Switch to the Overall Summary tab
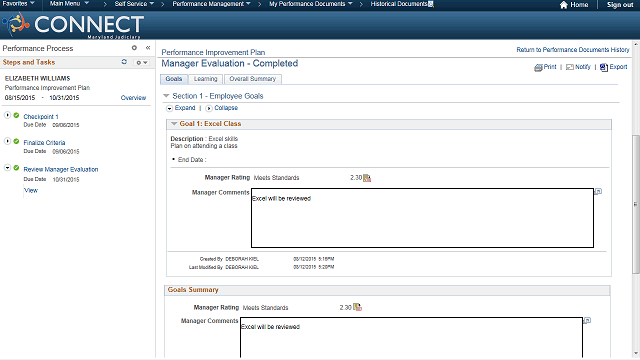 coord(253,79)
